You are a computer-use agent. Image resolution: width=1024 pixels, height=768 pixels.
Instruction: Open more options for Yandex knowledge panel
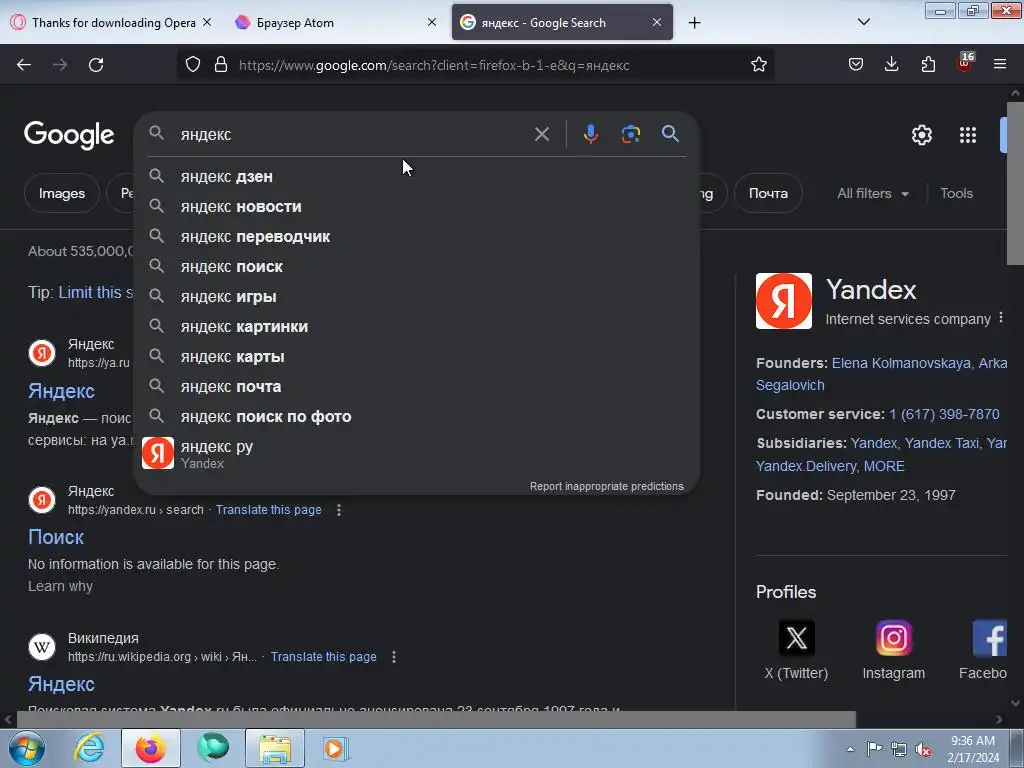[1000, 318]
